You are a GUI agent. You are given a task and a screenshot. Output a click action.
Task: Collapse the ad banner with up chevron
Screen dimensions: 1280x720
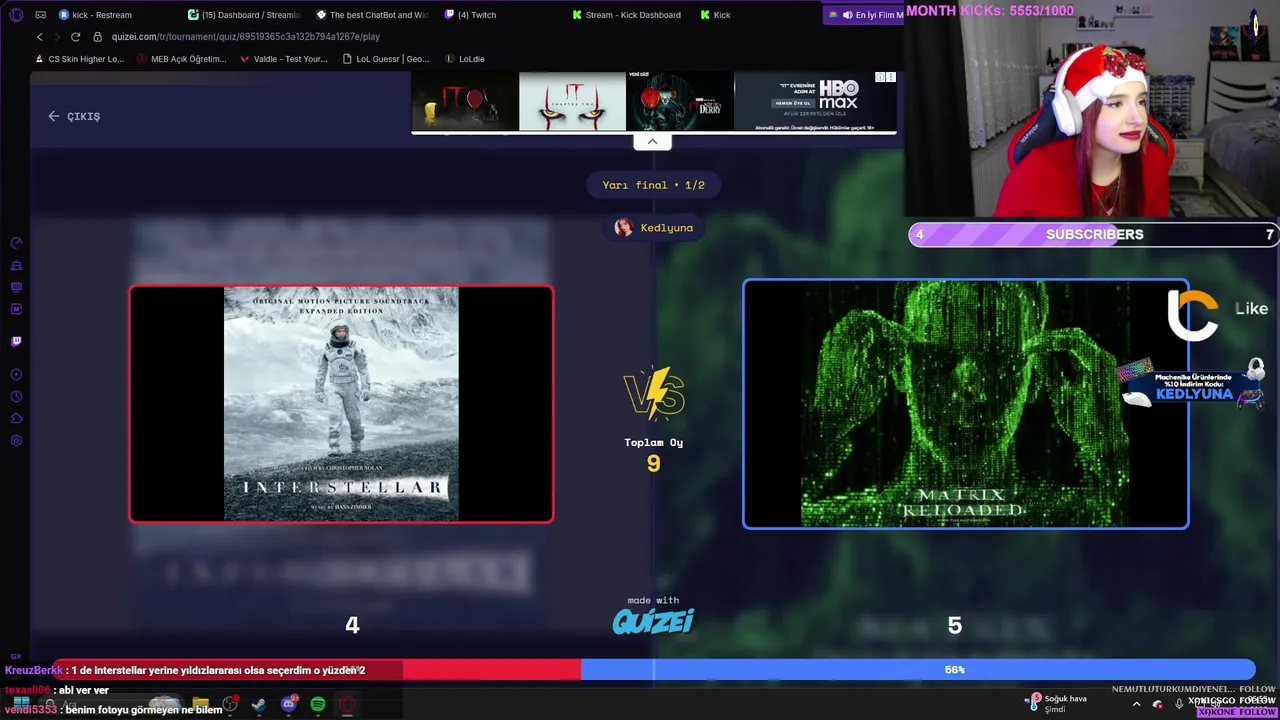(x=652, y=141)
